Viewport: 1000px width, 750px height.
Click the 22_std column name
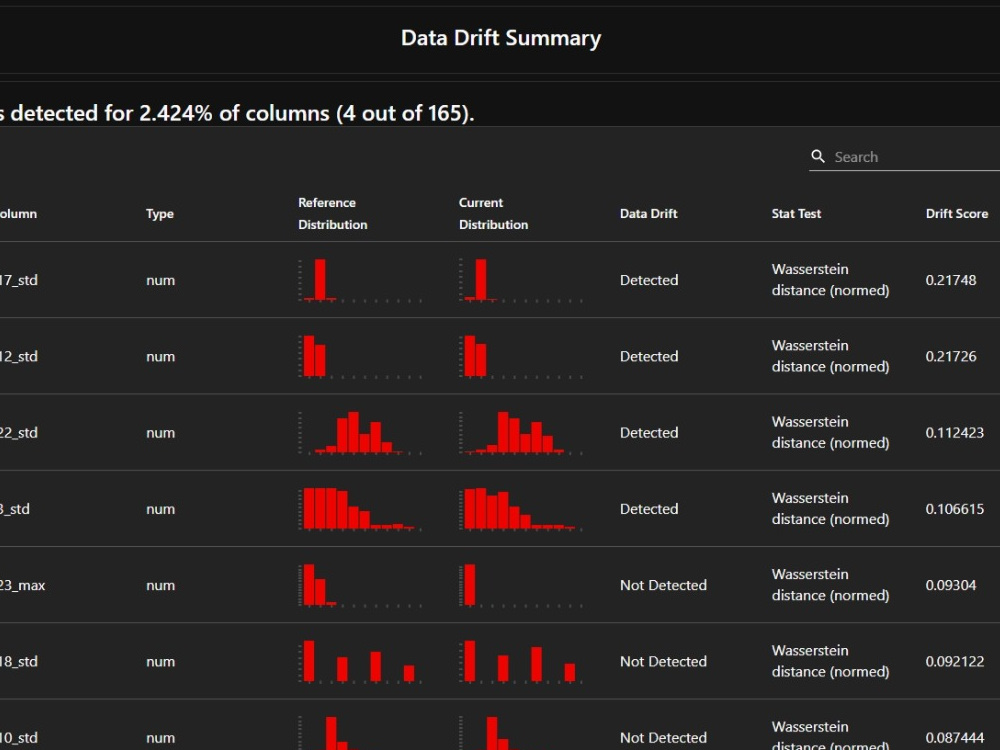coord(18,432)
